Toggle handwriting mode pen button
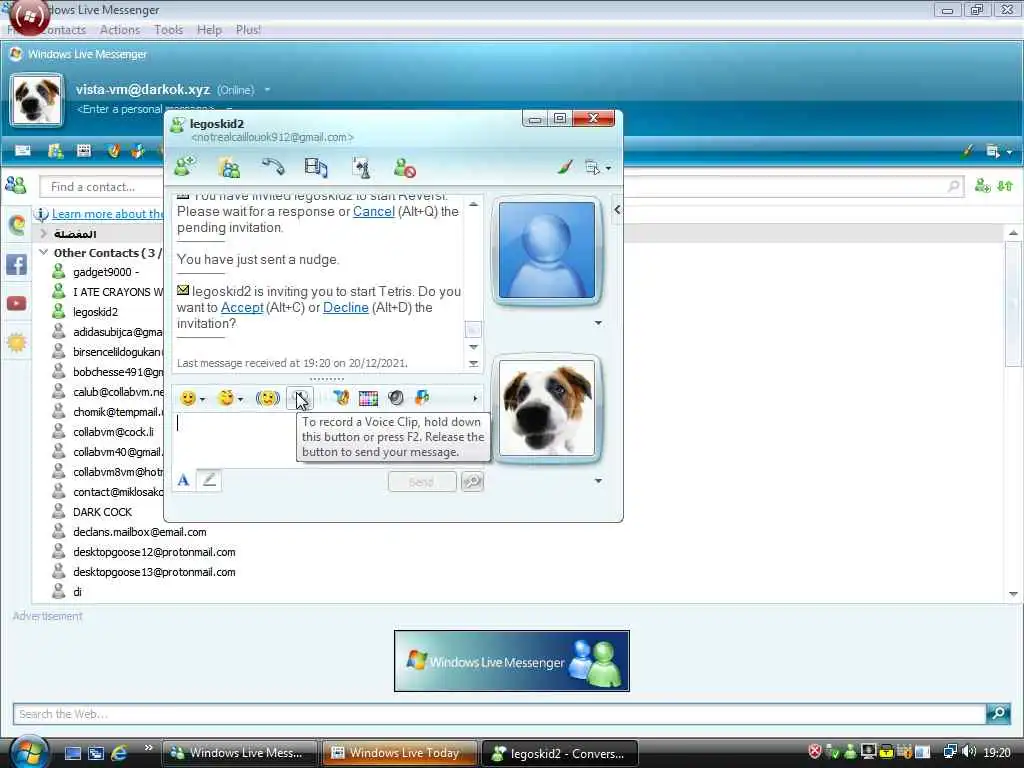Viewport: 1024px width, 768px height. coord(209,481)
